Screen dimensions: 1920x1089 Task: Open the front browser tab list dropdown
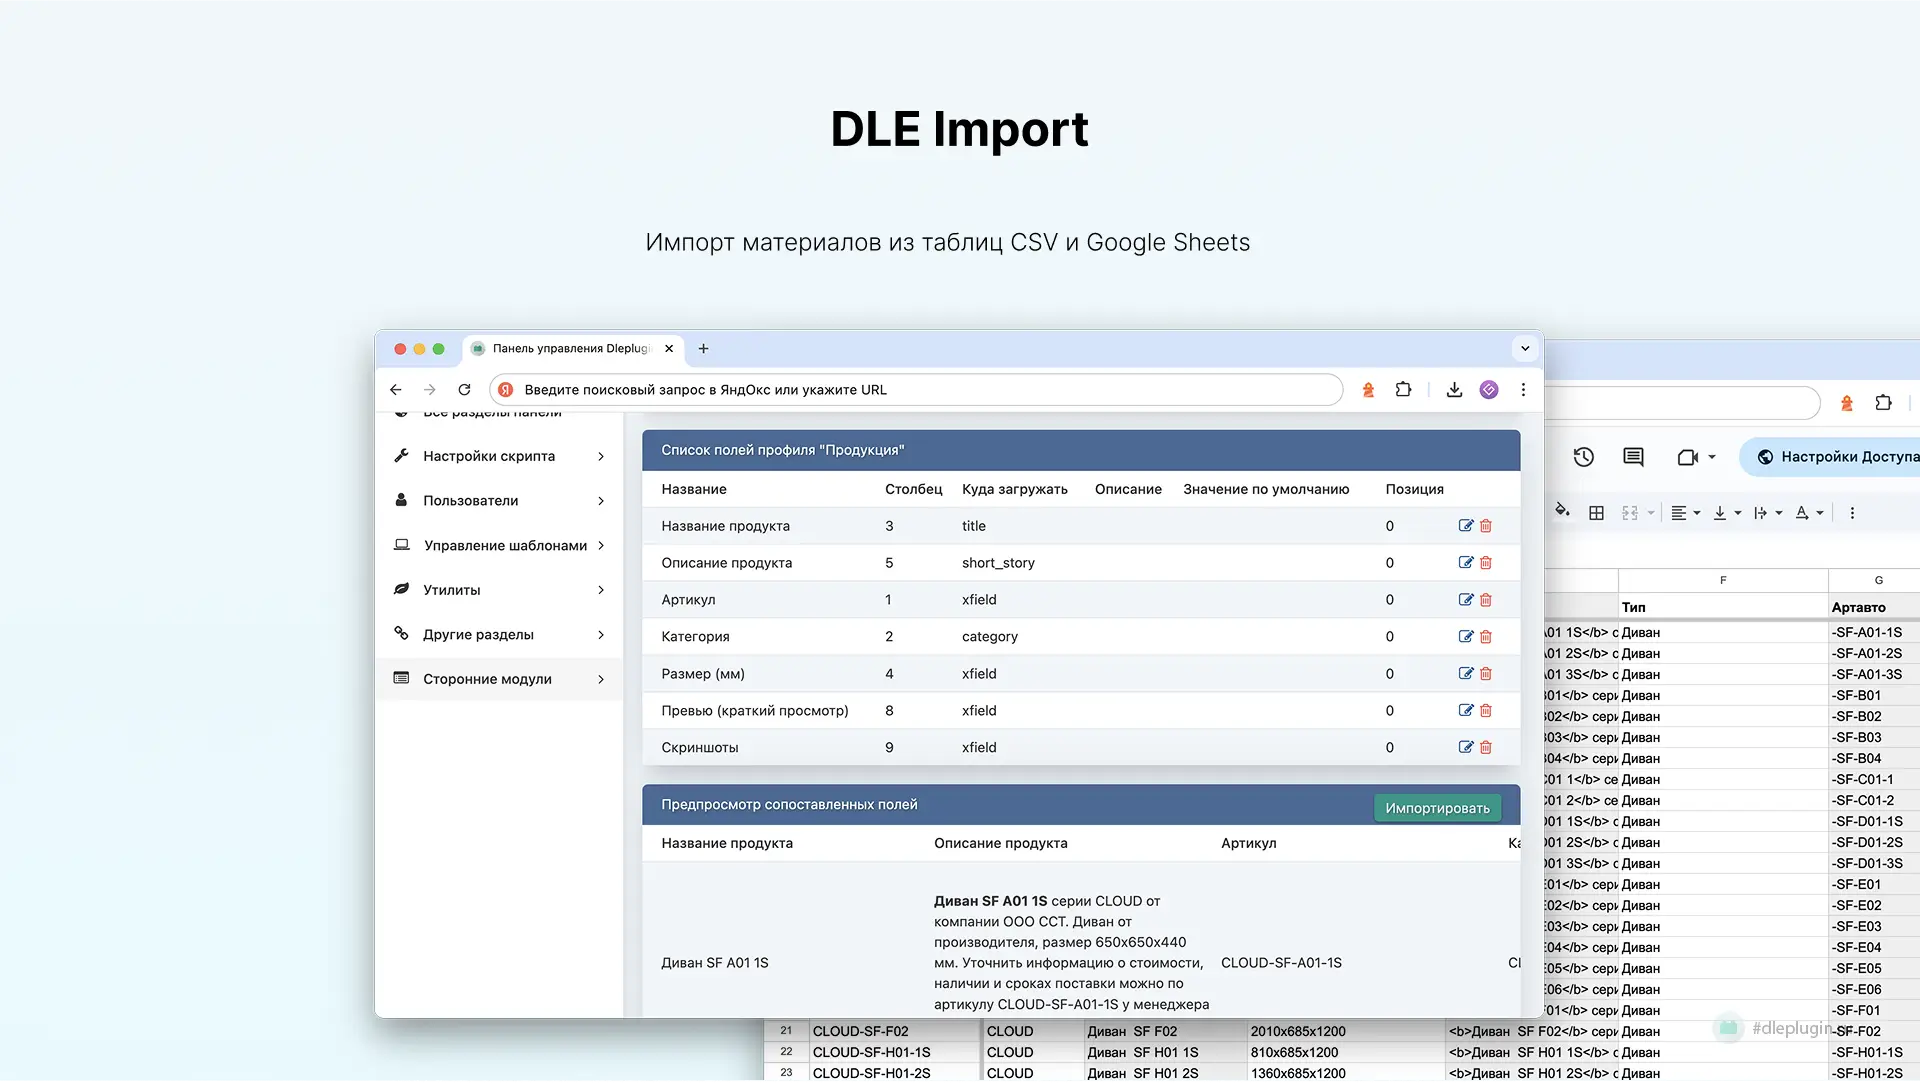pyautogui.click(x=1525, y=349)
